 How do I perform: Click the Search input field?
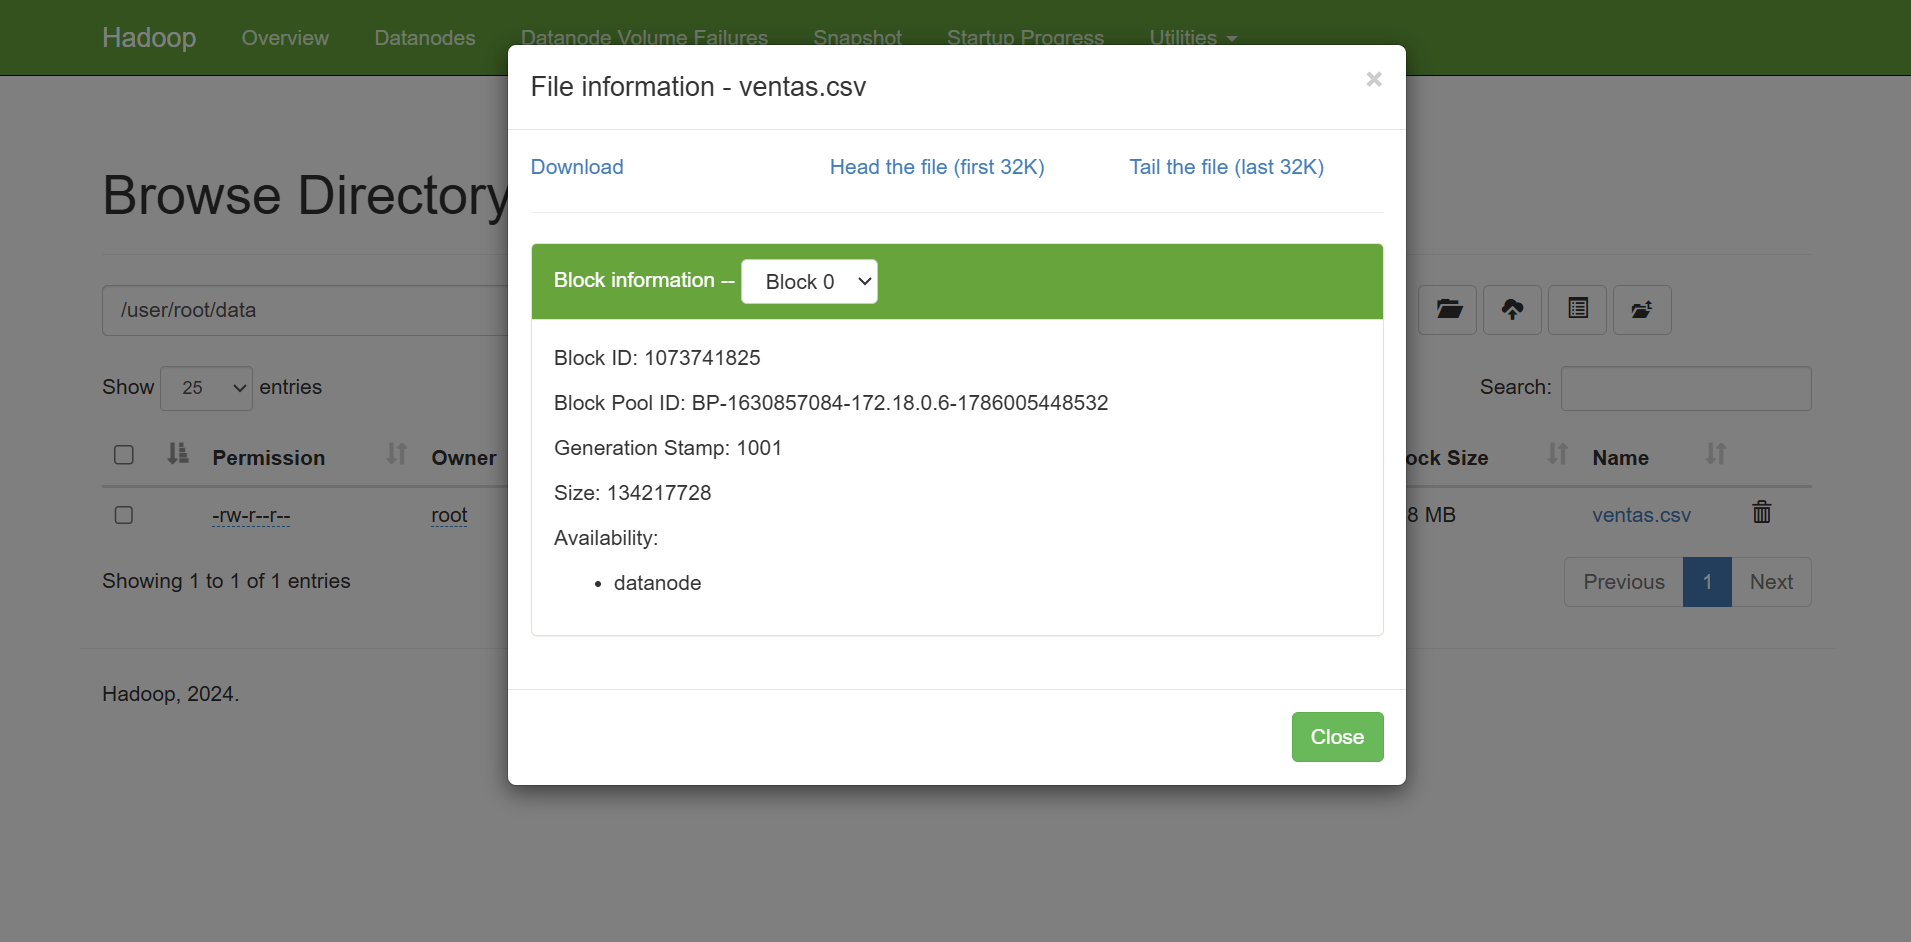pyautogui.click(x=1686, y=388)
